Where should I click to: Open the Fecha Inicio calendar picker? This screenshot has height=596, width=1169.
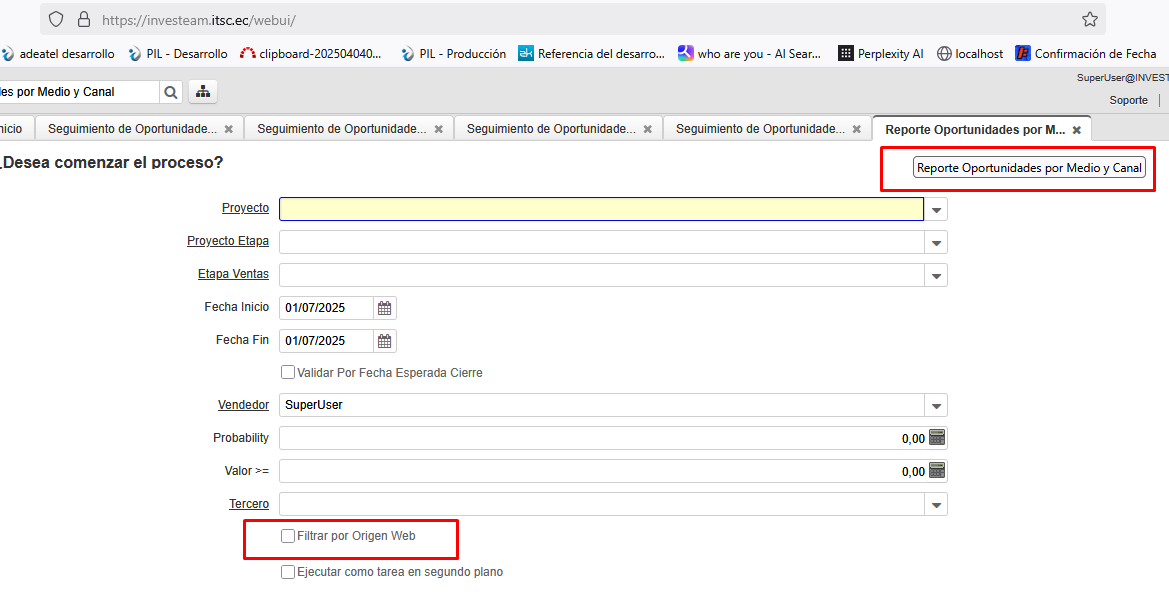pos(385,308)
